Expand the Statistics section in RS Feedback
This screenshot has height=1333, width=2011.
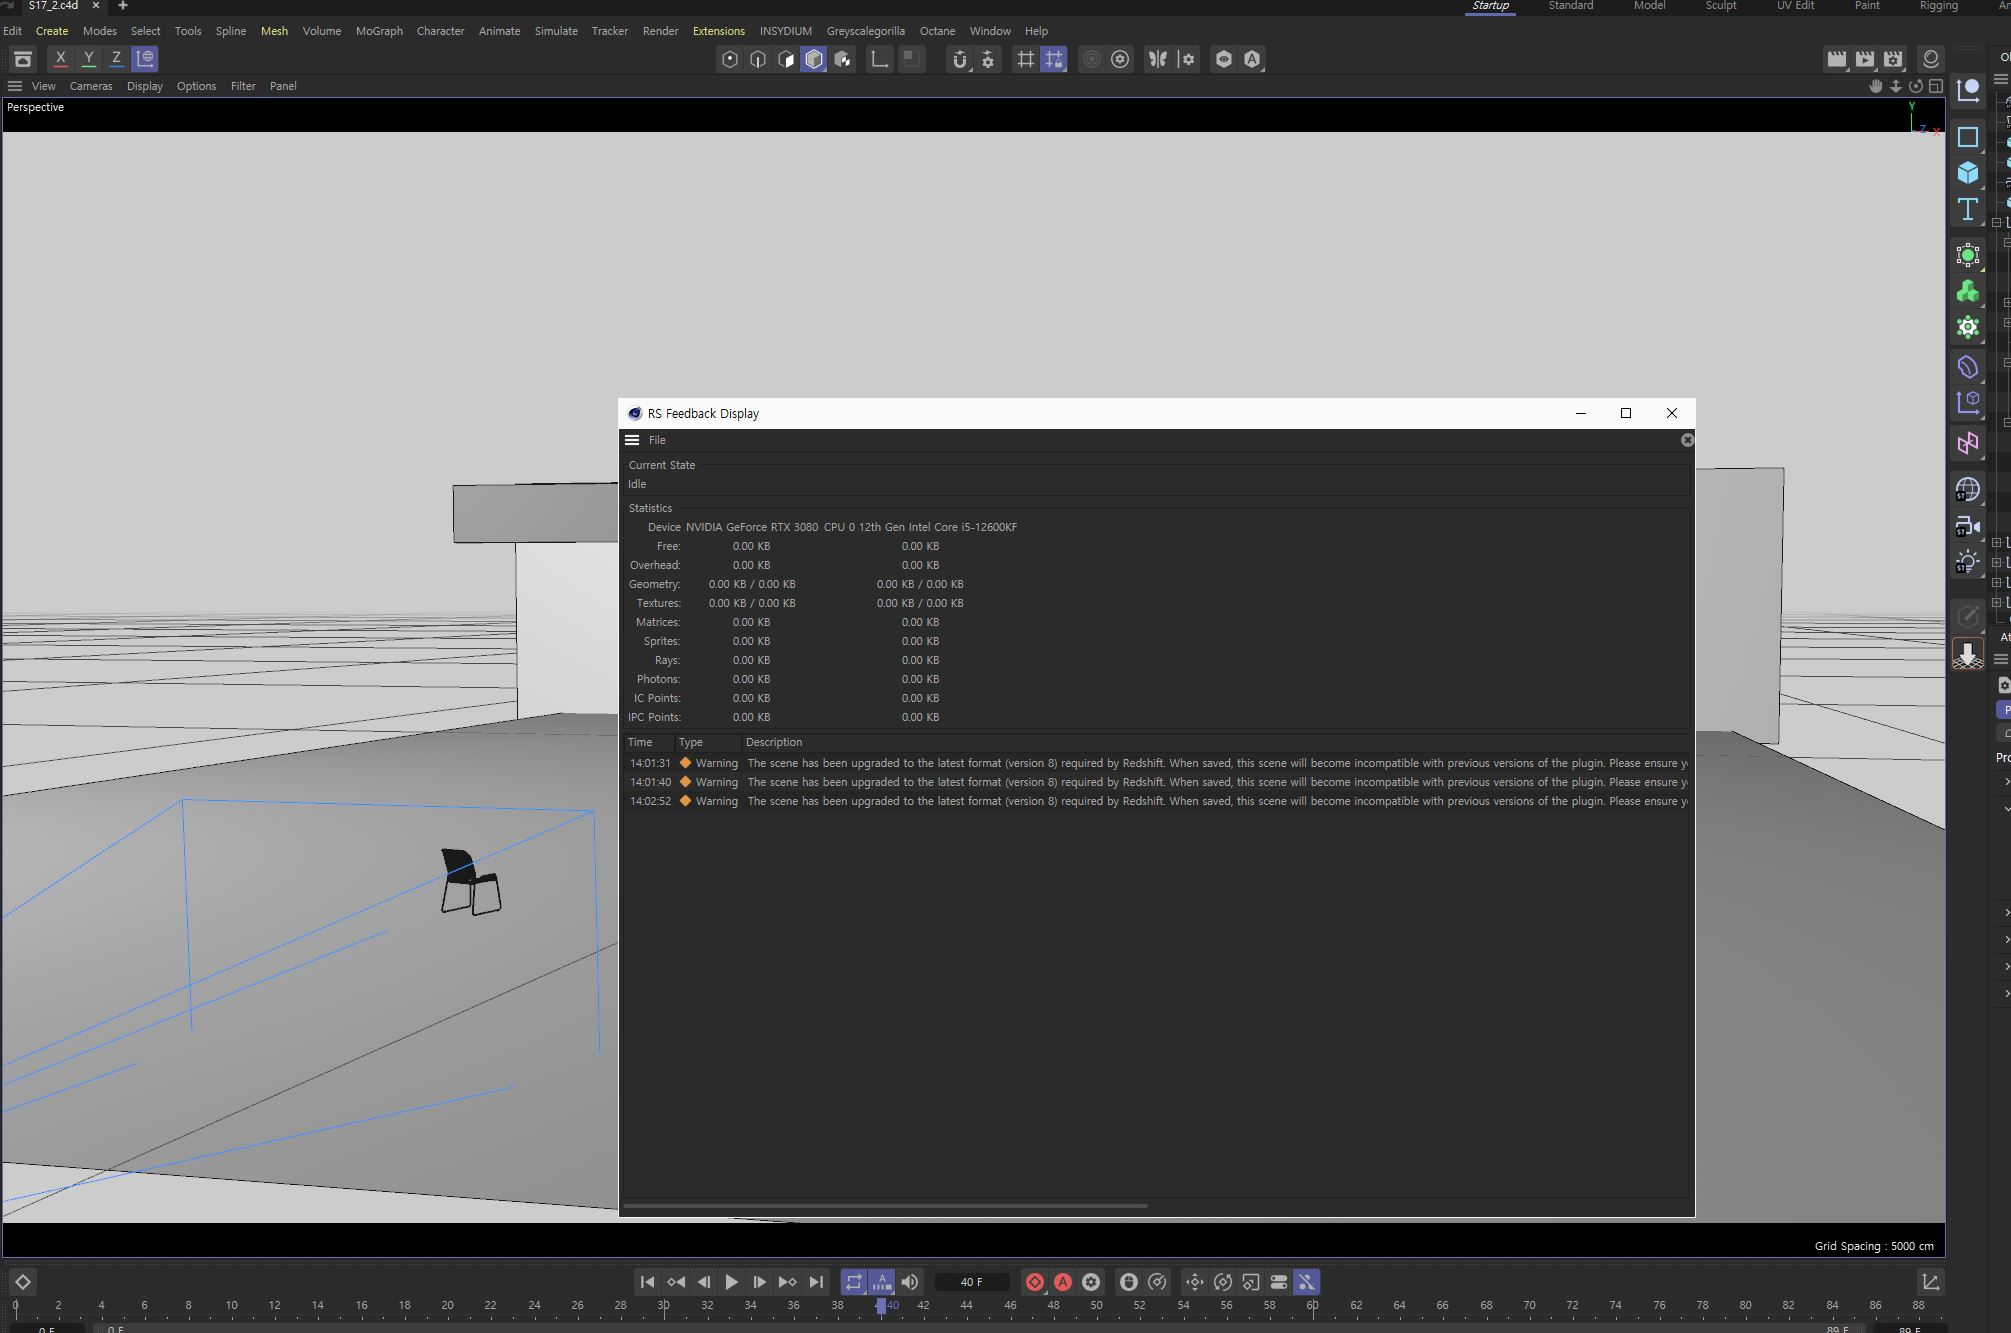click(650, 507)
